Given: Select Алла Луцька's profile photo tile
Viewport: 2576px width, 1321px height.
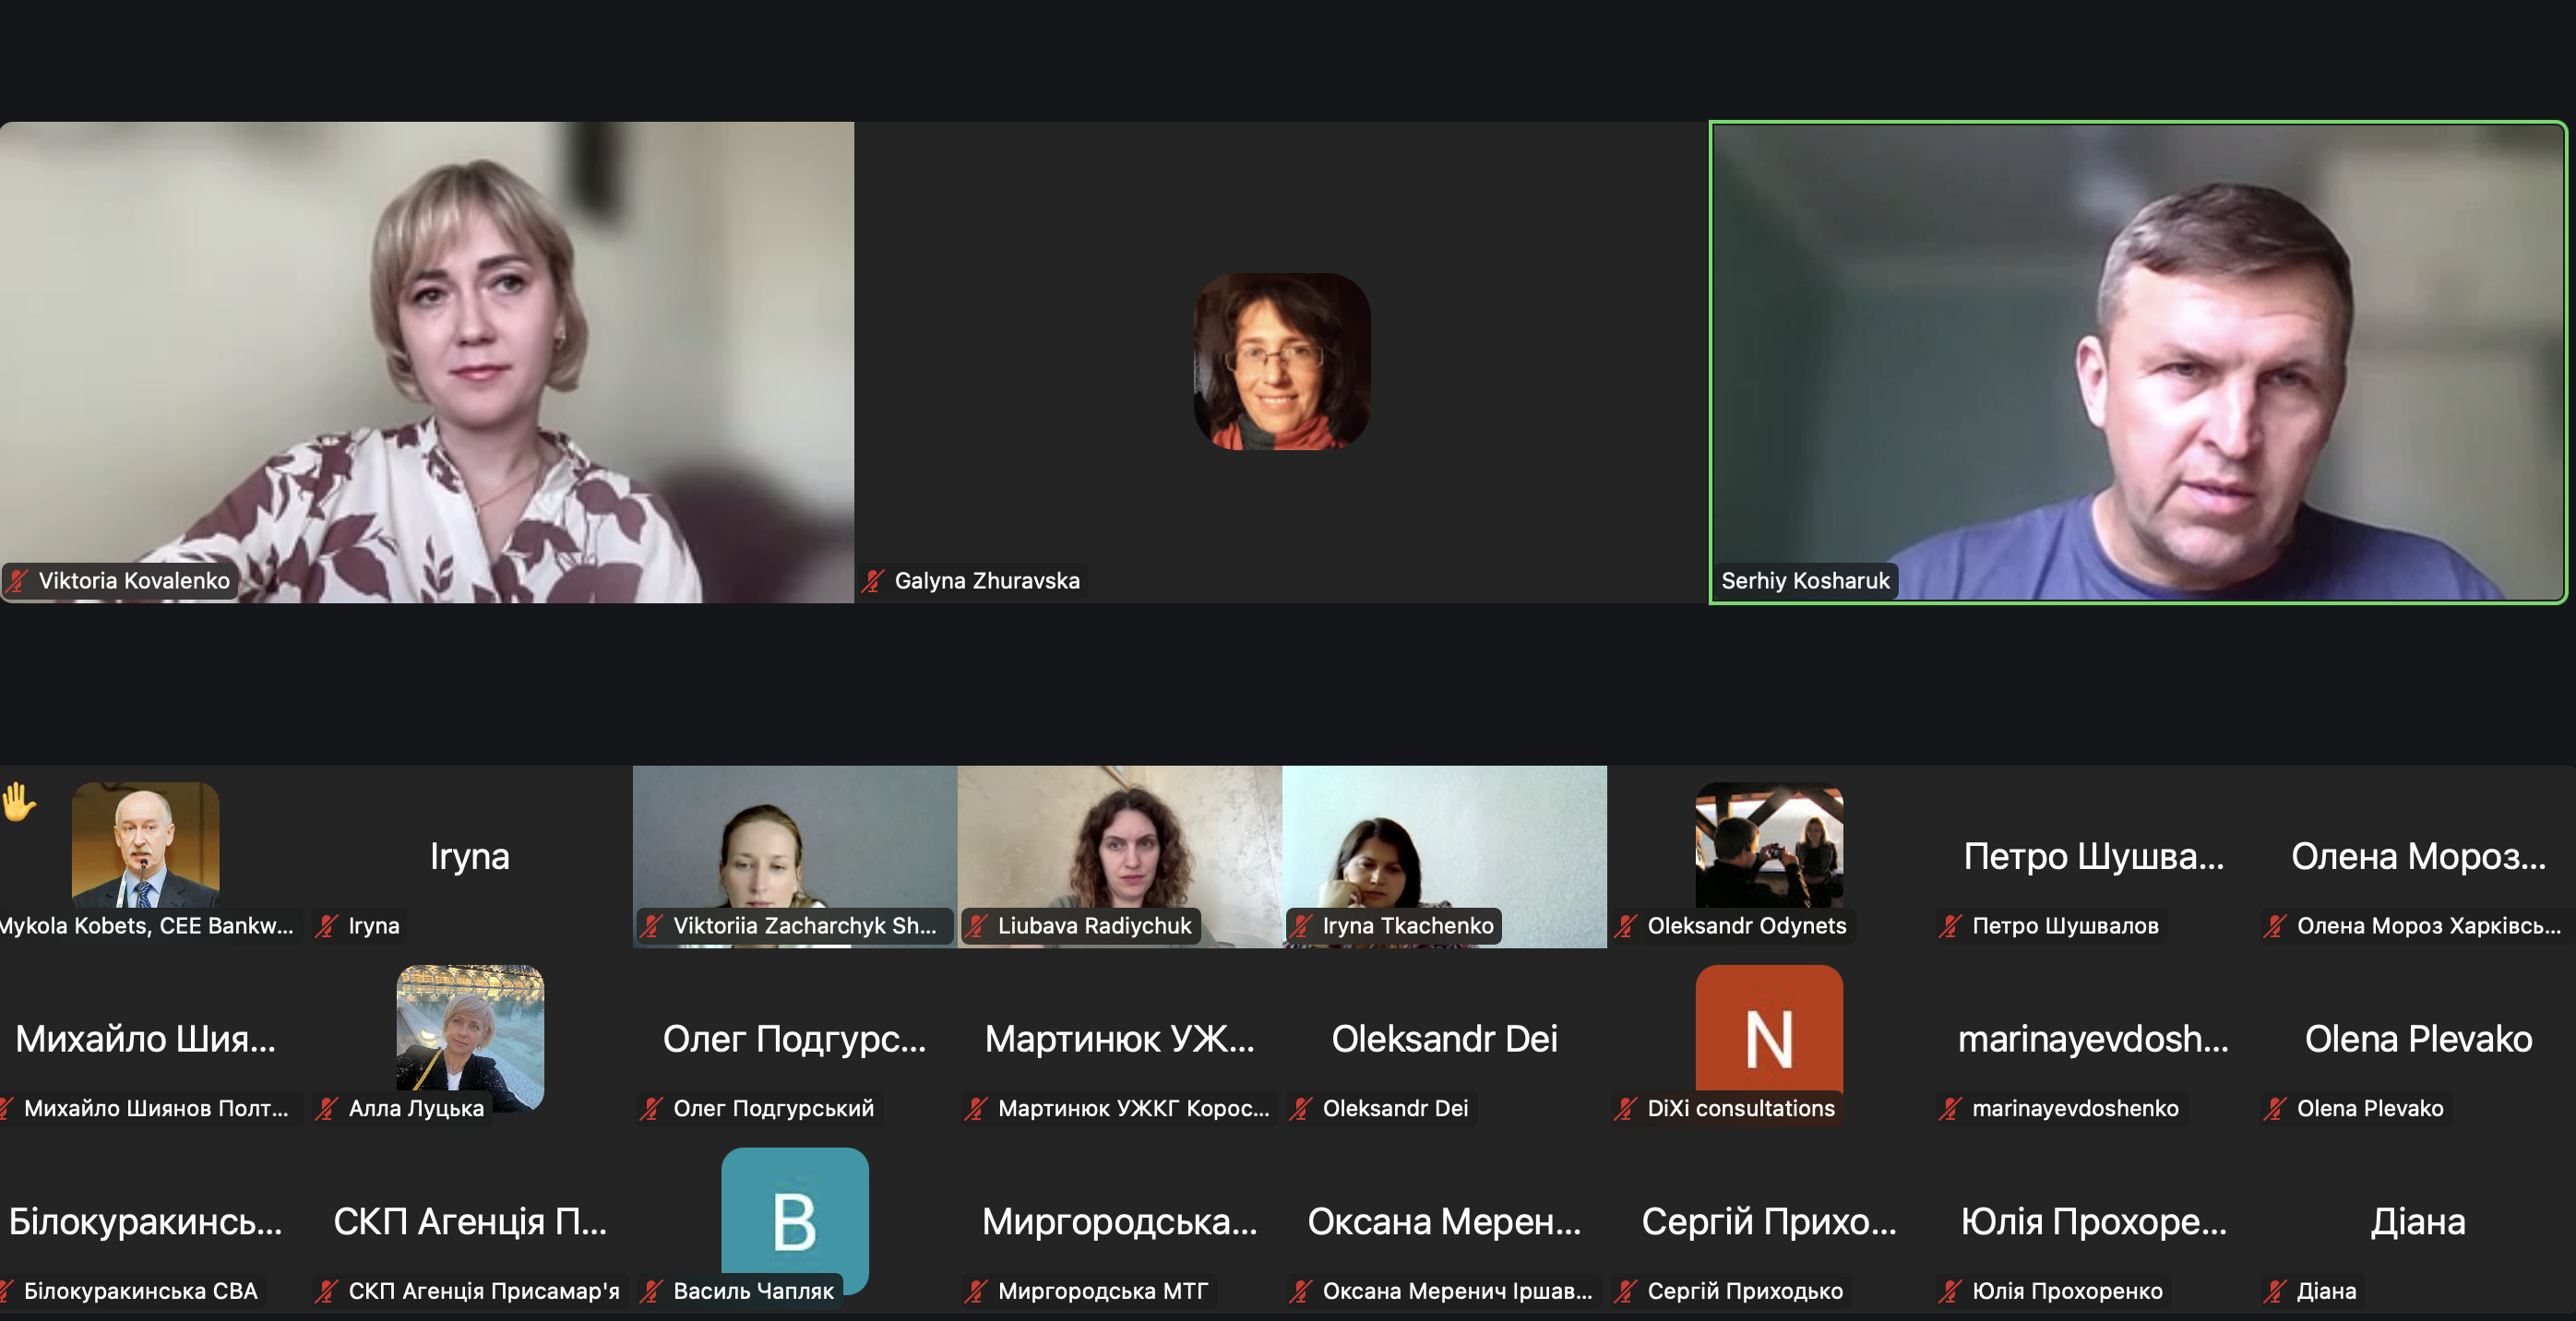Looking at the screenshot, I should point(470,1030).
